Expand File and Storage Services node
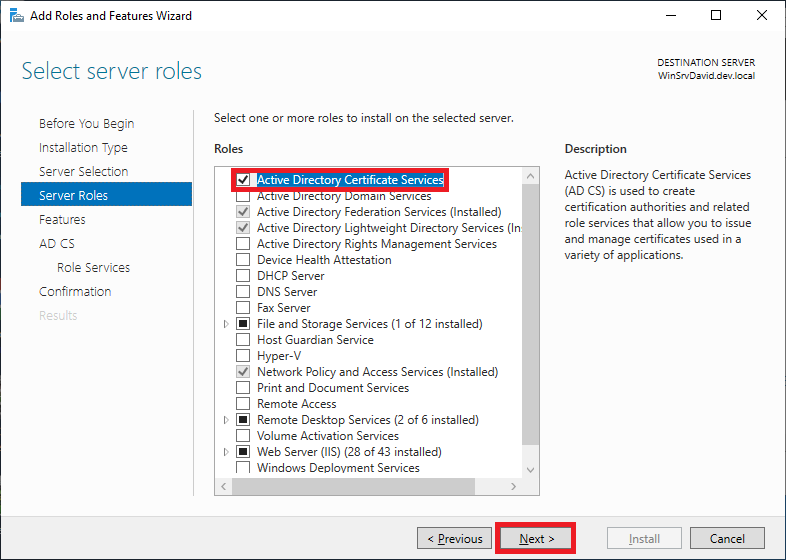Image resolution: width=786 pixels, height=560 pixels. pos(226,324)
